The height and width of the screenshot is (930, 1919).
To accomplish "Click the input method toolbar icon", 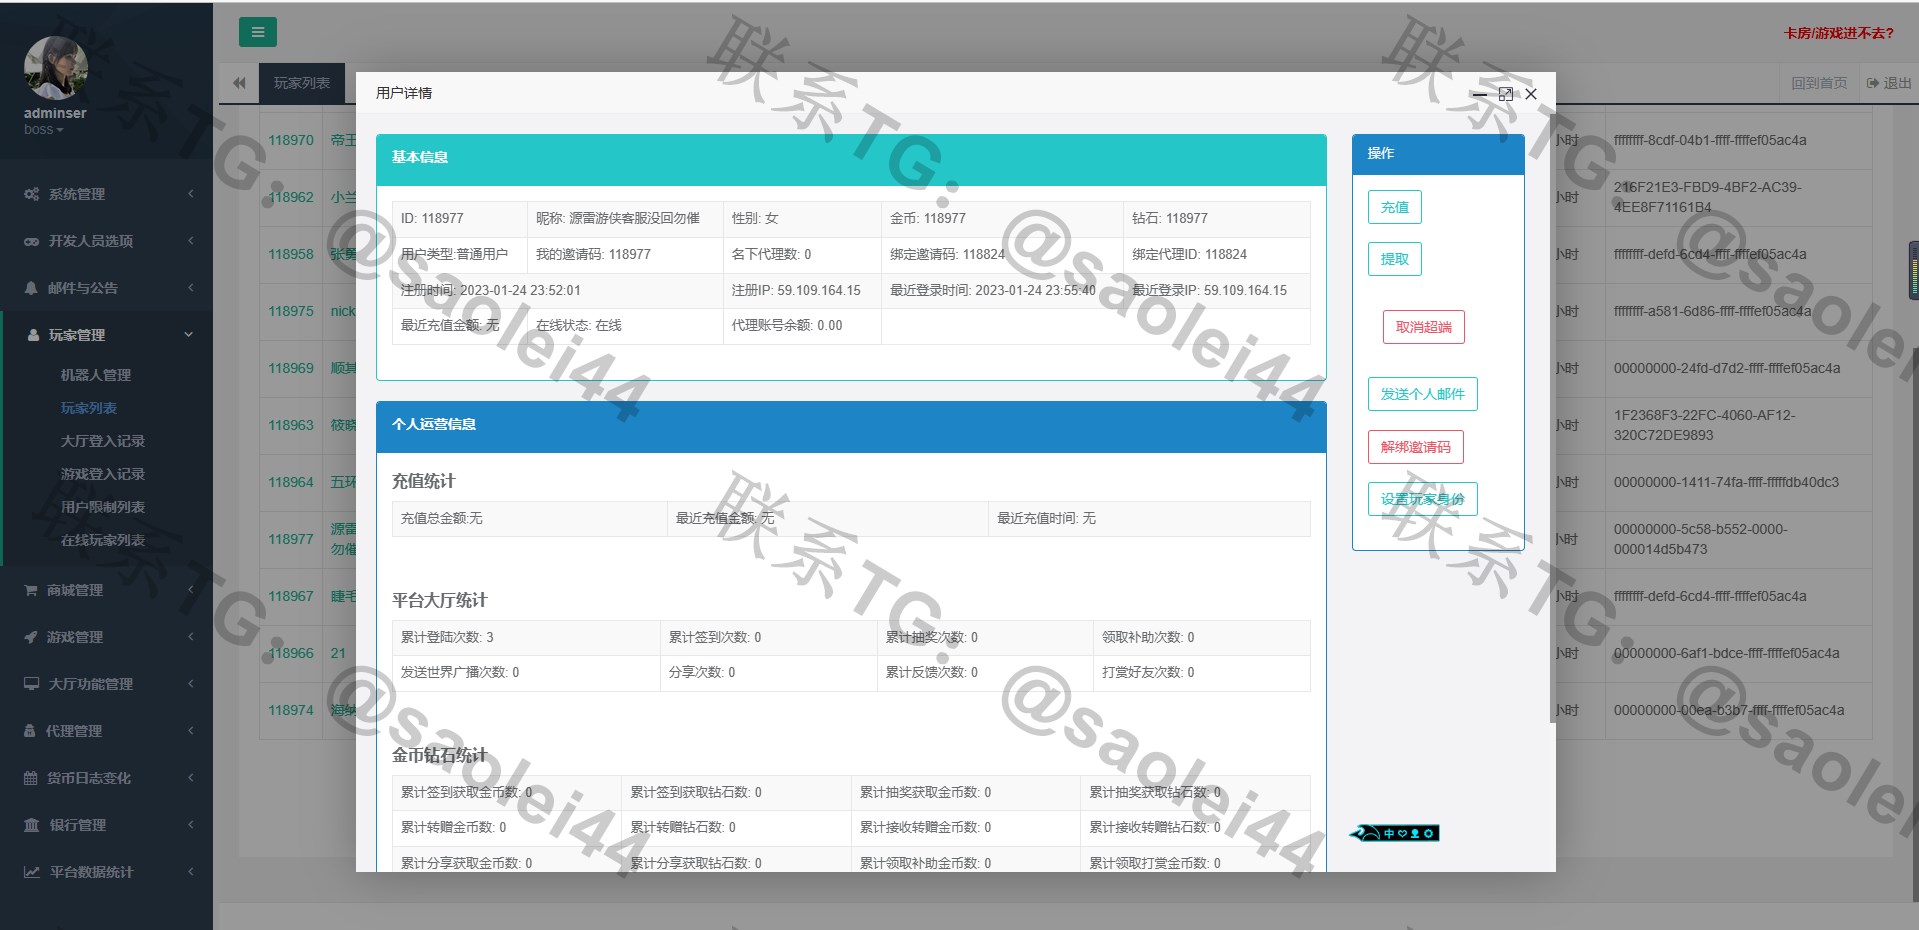I will click(1395, 833).
